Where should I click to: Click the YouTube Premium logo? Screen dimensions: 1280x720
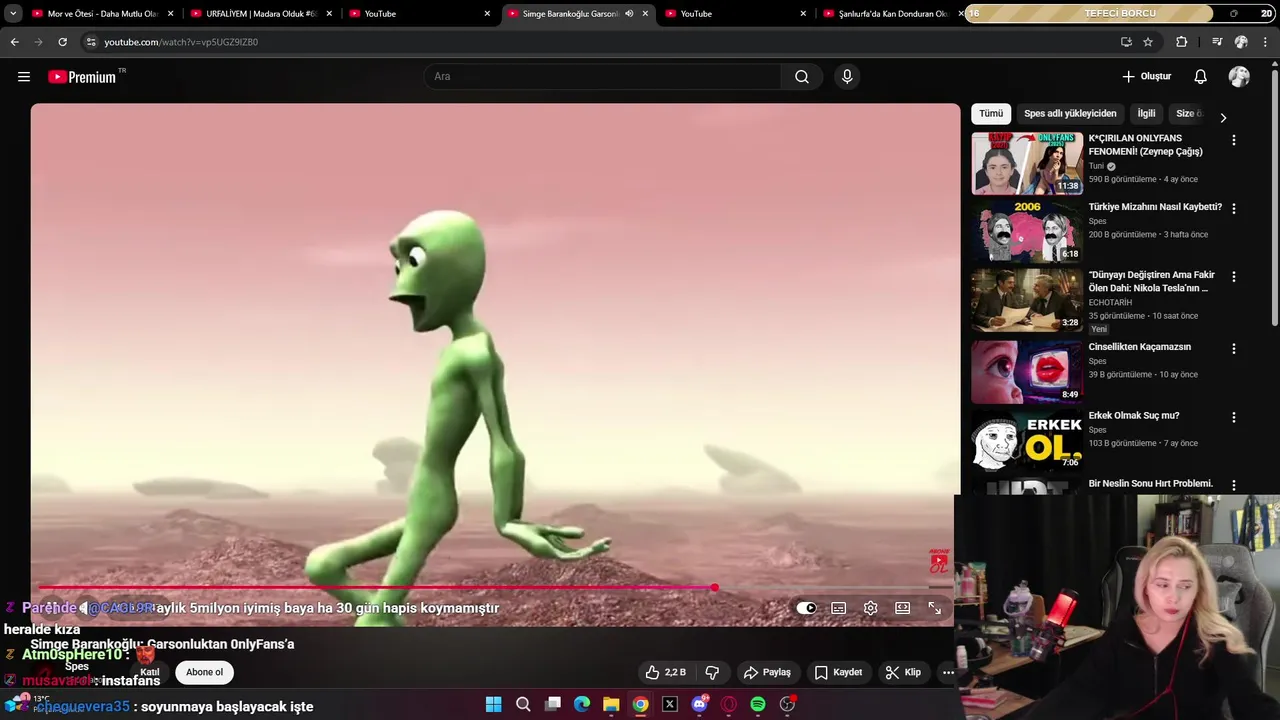click(x=82, y=77)
